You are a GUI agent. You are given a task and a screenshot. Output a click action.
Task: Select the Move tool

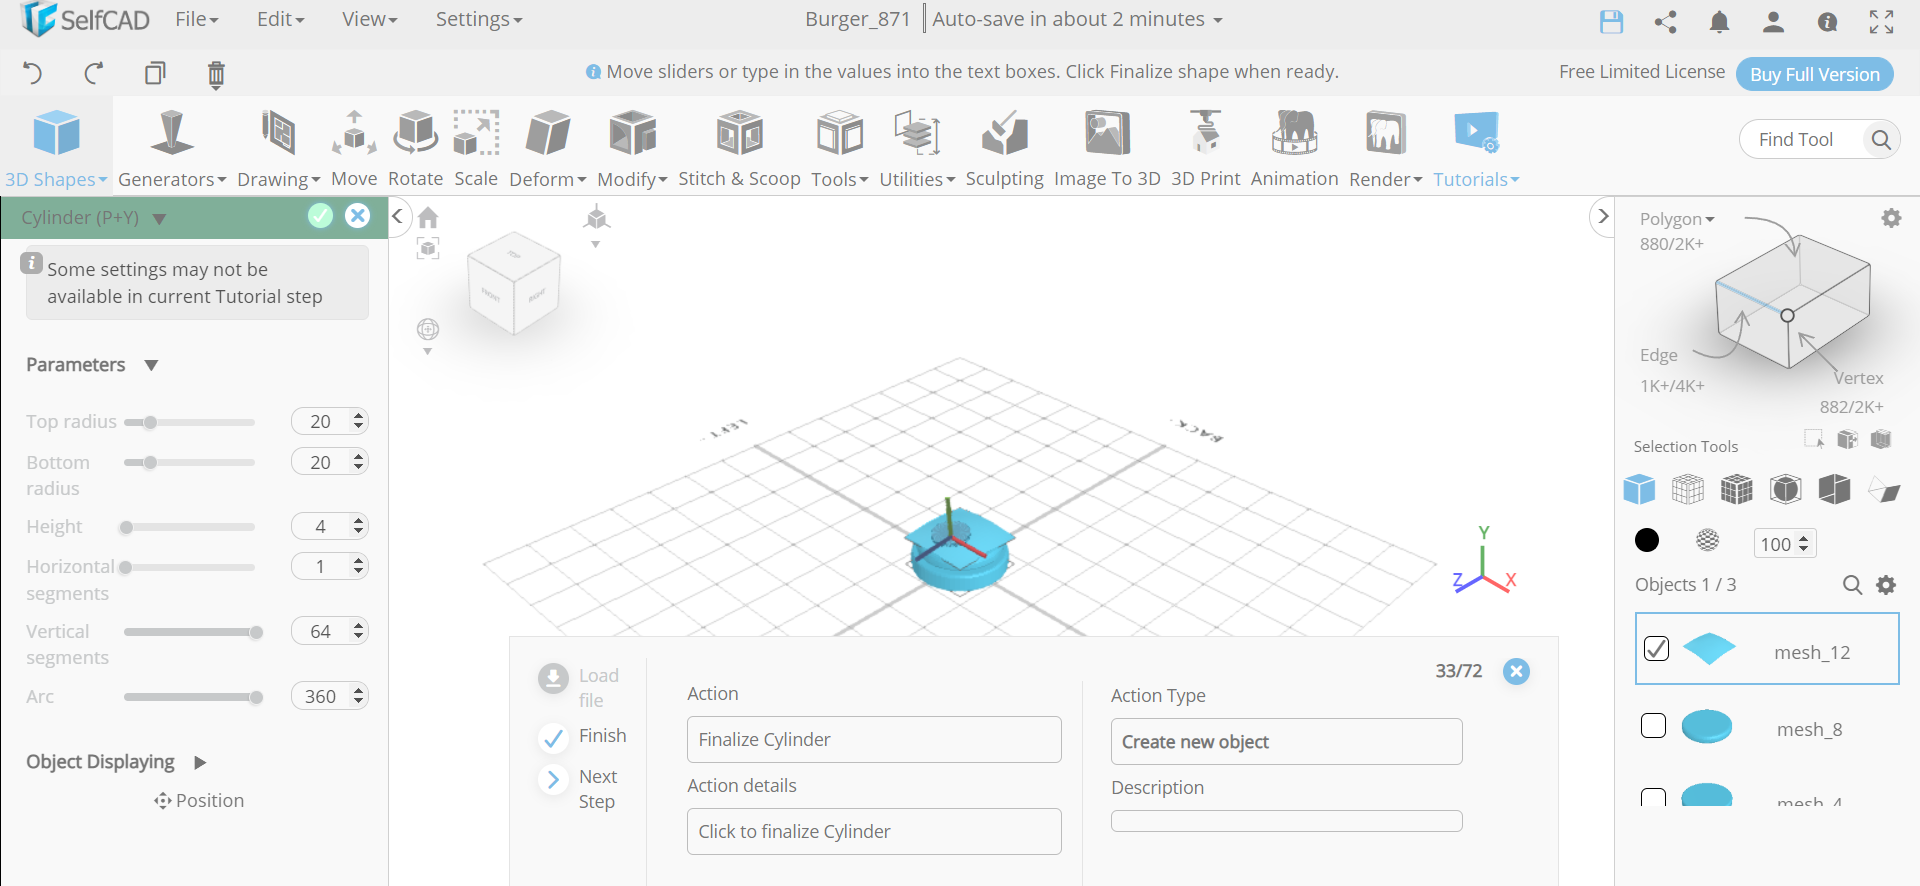[x=354, y=148]
